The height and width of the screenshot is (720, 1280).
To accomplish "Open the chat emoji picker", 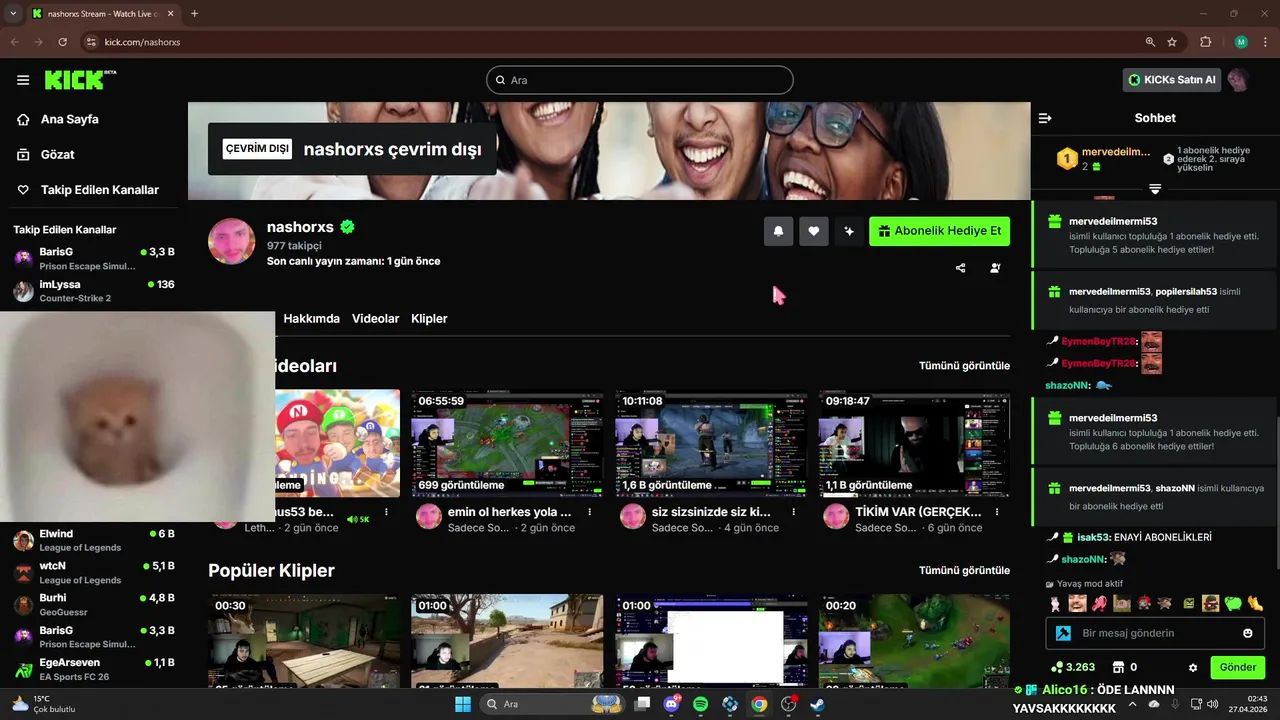I will pyautogui.click(x=1247, y=633).
